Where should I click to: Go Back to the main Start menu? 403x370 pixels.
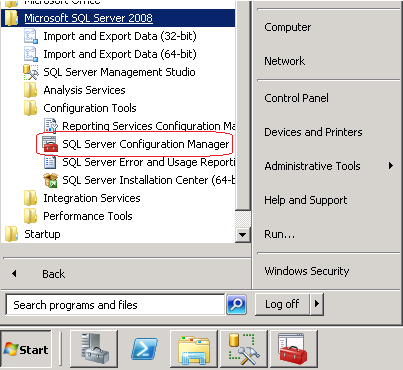click(53, 274)
